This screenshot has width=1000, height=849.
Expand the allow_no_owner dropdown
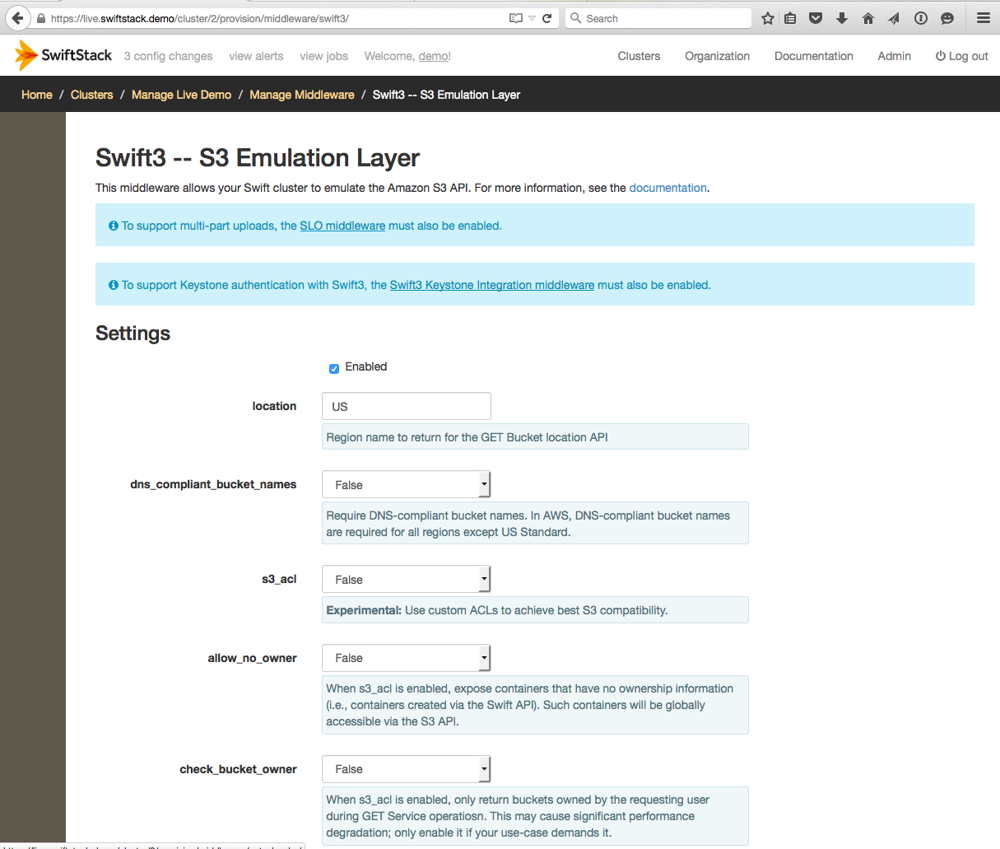[406, 658]
